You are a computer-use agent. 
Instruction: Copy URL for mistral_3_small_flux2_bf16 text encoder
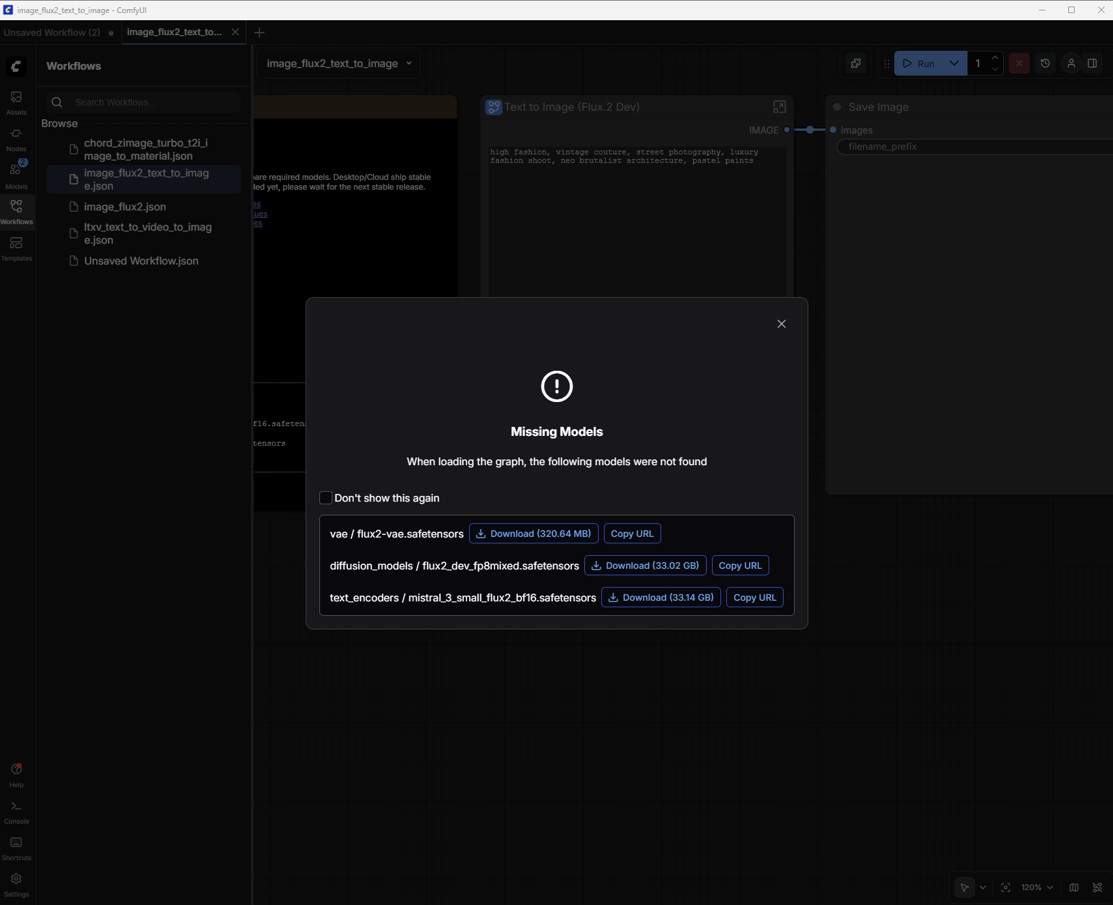coord(754,598)
